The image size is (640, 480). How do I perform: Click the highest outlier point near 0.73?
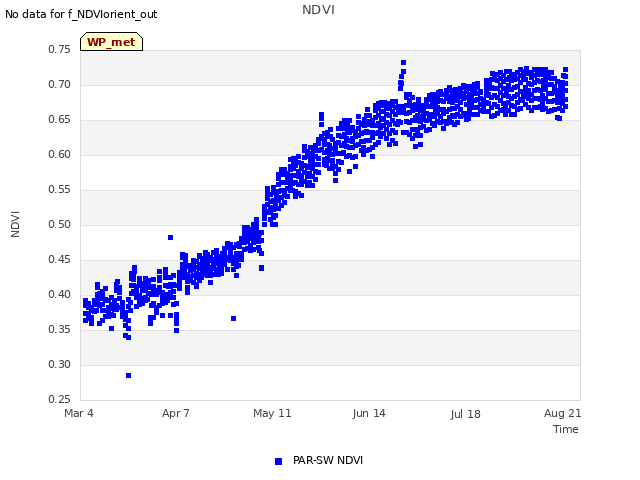tap(403, 62)
